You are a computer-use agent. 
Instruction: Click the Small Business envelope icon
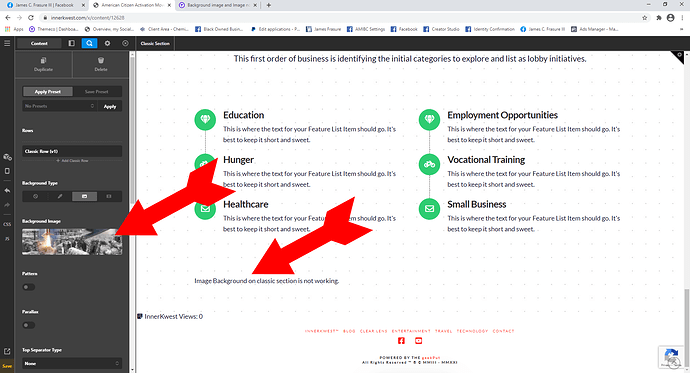point(429,208)
